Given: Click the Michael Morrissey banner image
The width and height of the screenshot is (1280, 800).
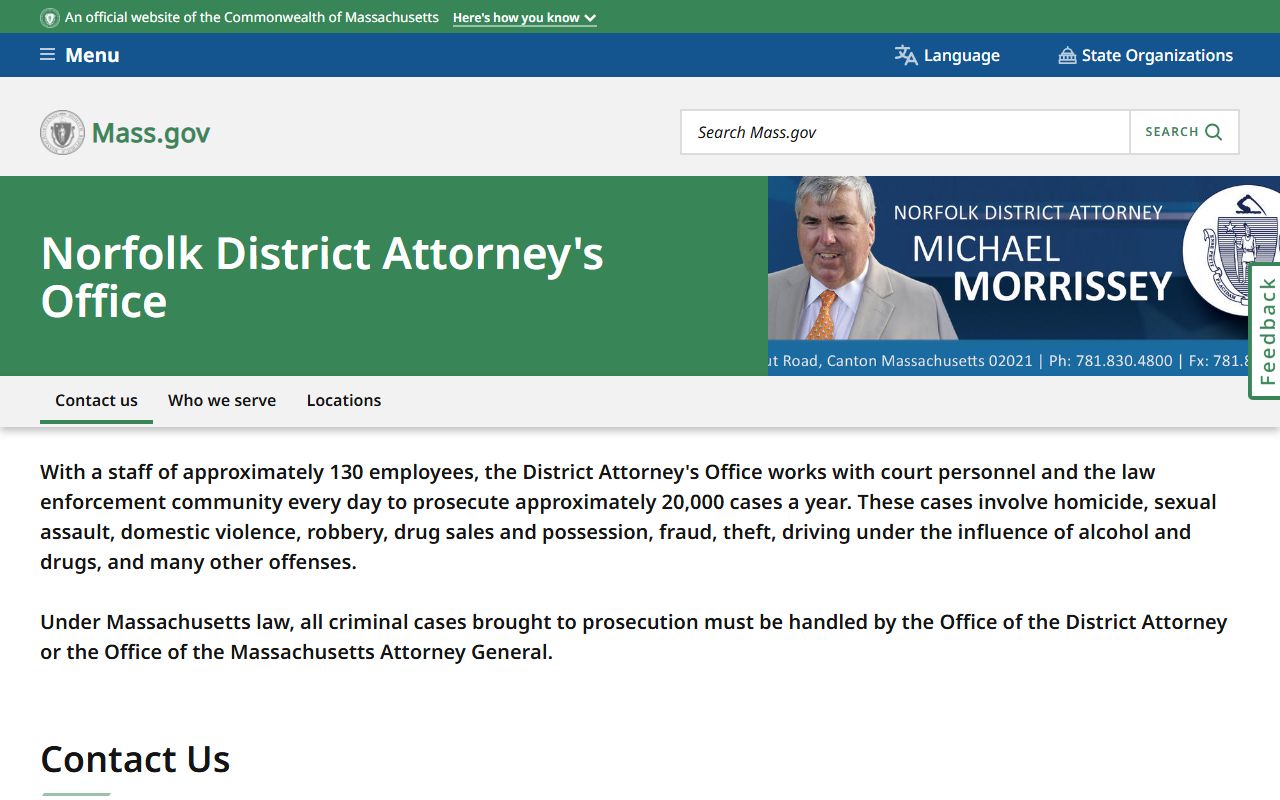Looking at the screenshot, I should coord(1024,276).
